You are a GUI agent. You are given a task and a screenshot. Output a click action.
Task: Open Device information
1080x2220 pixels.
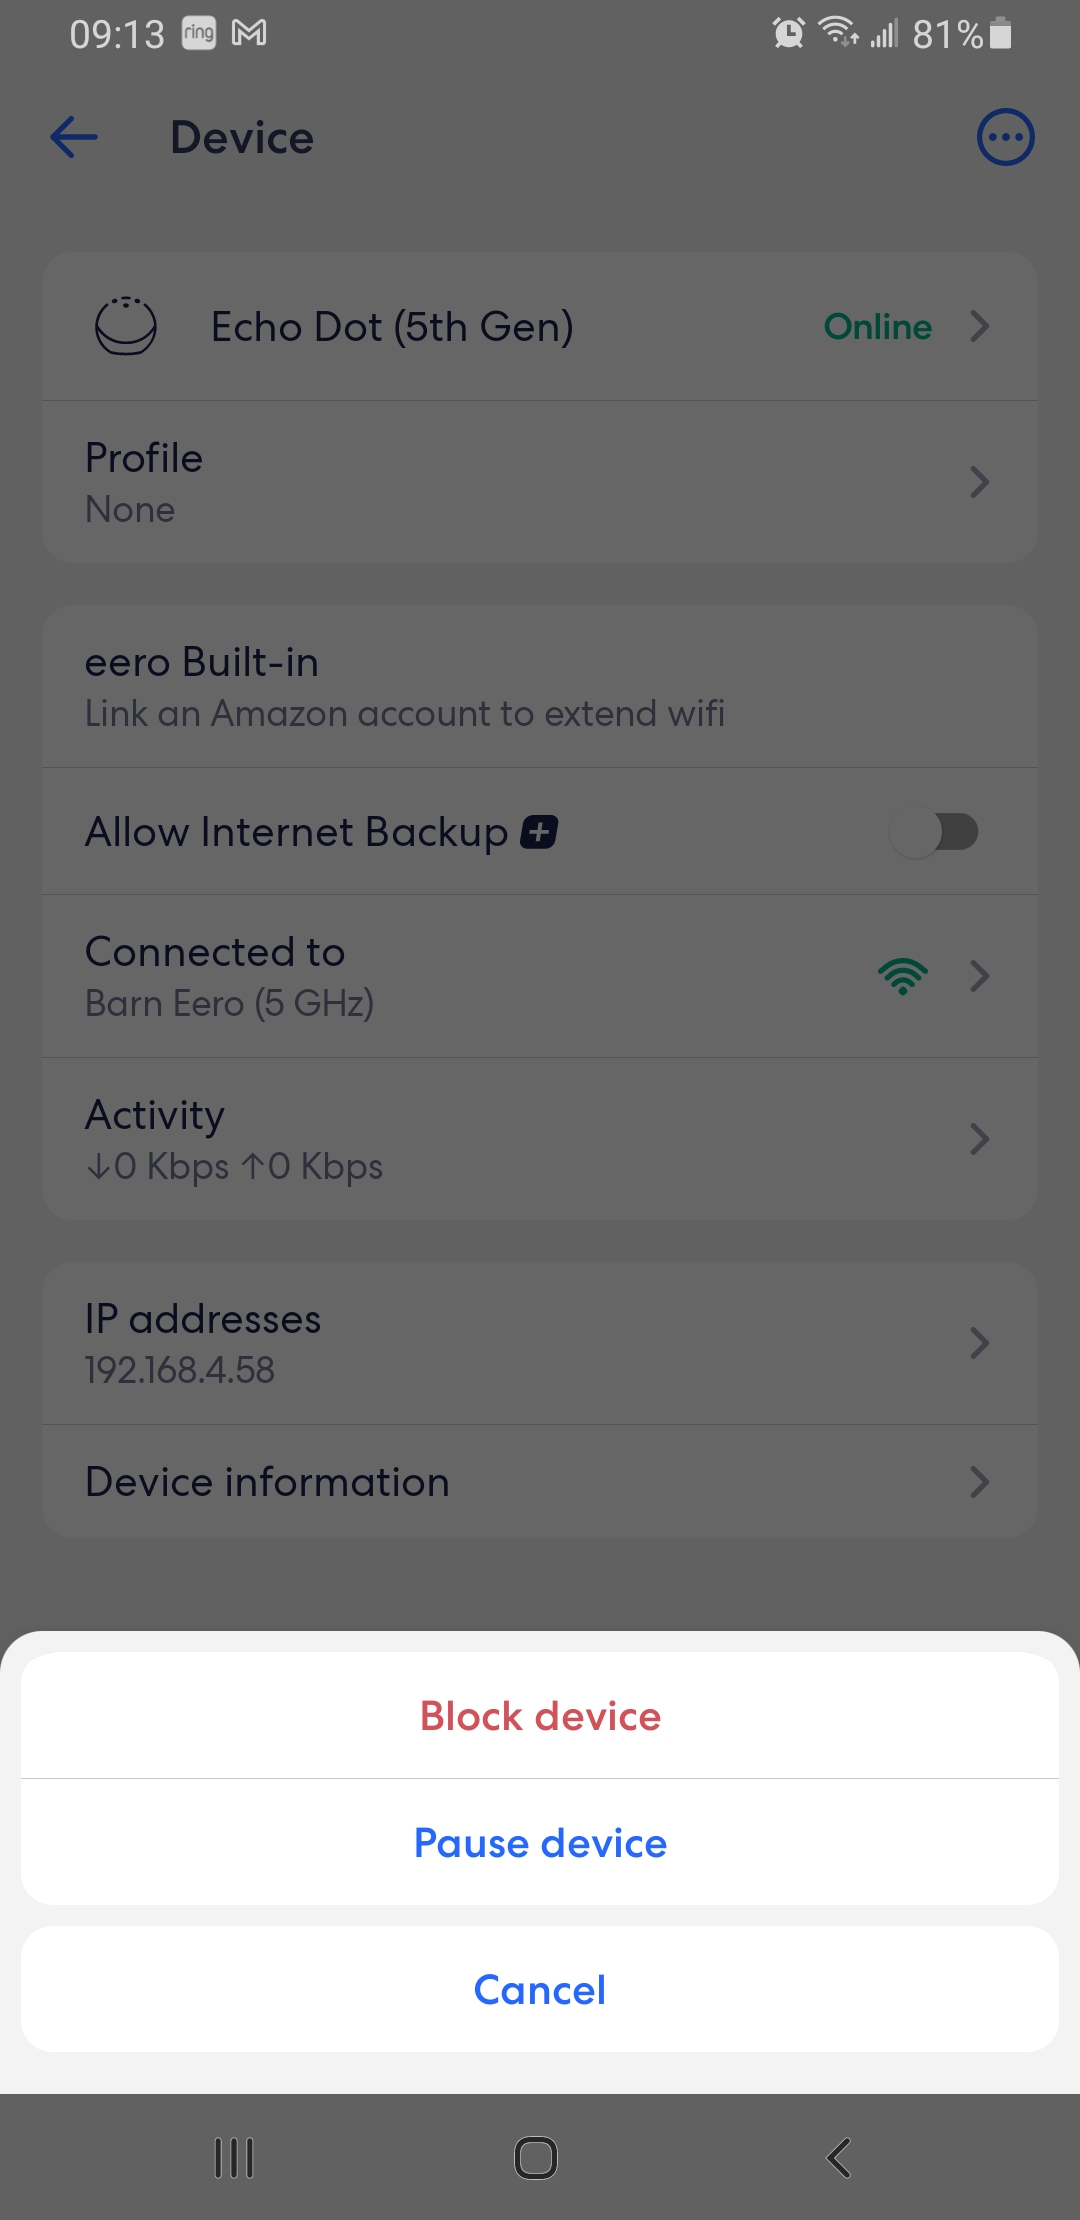tap(540, 1481)
